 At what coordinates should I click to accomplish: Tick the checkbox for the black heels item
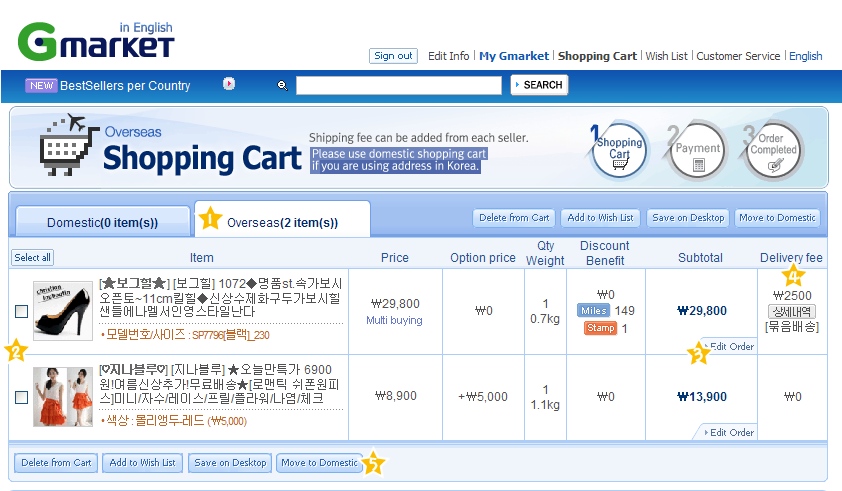21,311
